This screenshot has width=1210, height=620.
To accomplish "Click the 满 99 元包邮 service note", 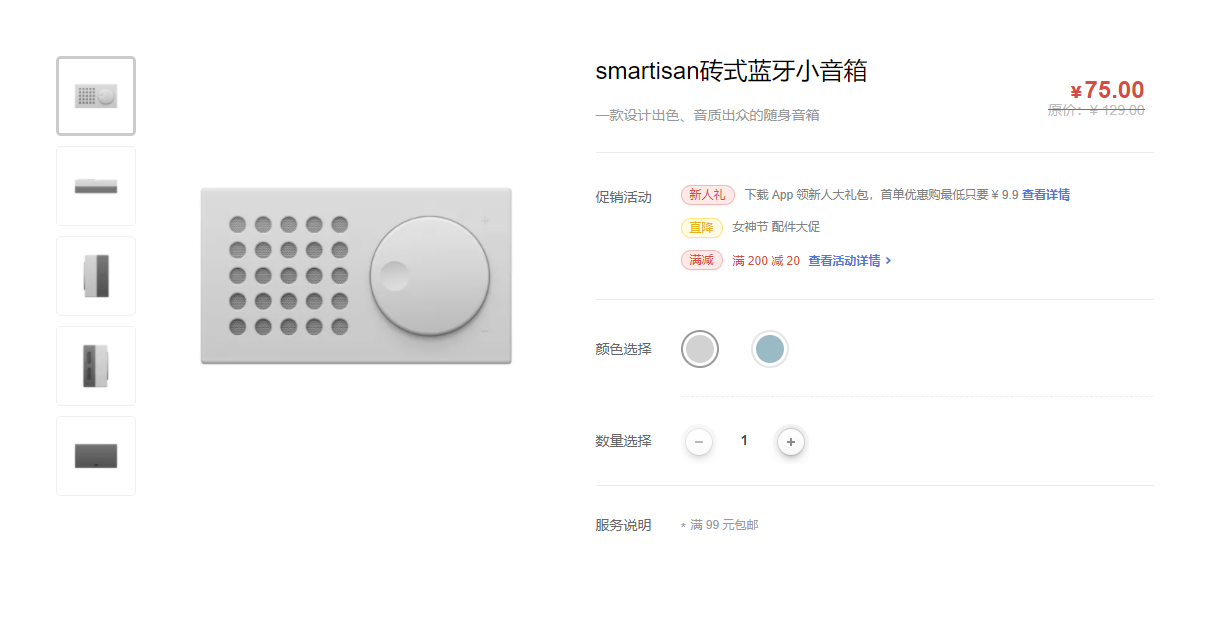I will pyautogui.click(x=724, y=525).
